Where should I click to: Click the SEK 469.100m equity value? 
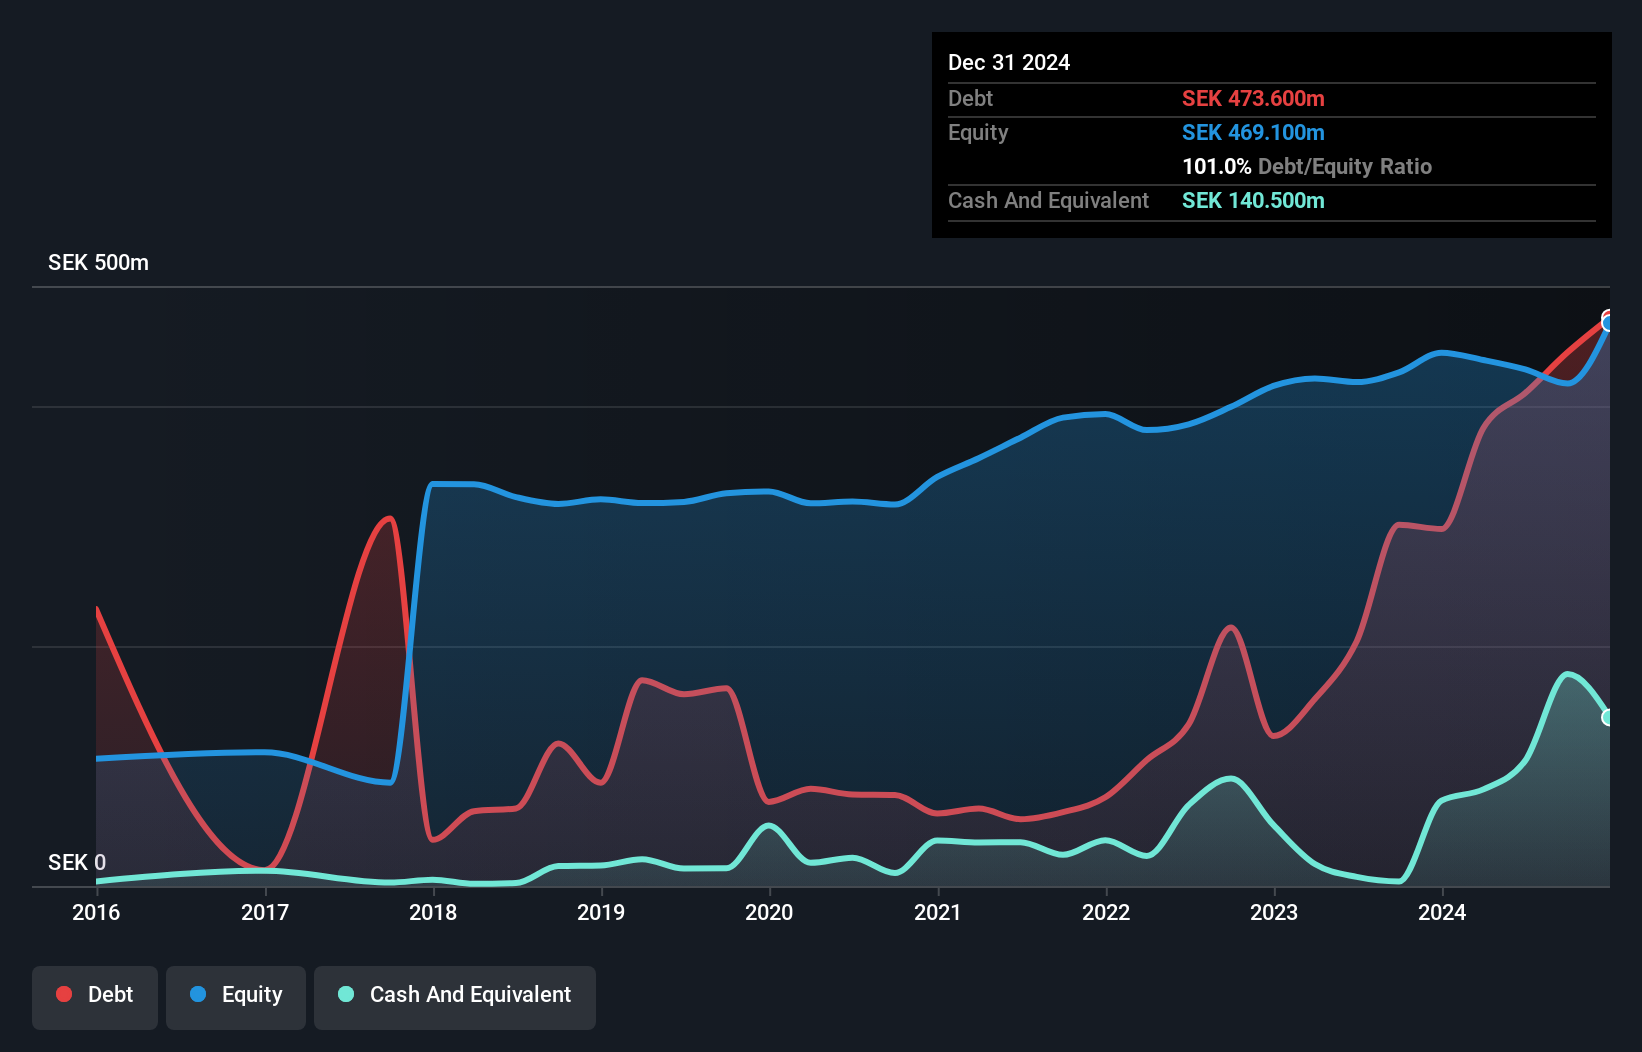pyautogui.click(x=1253, y=132)
